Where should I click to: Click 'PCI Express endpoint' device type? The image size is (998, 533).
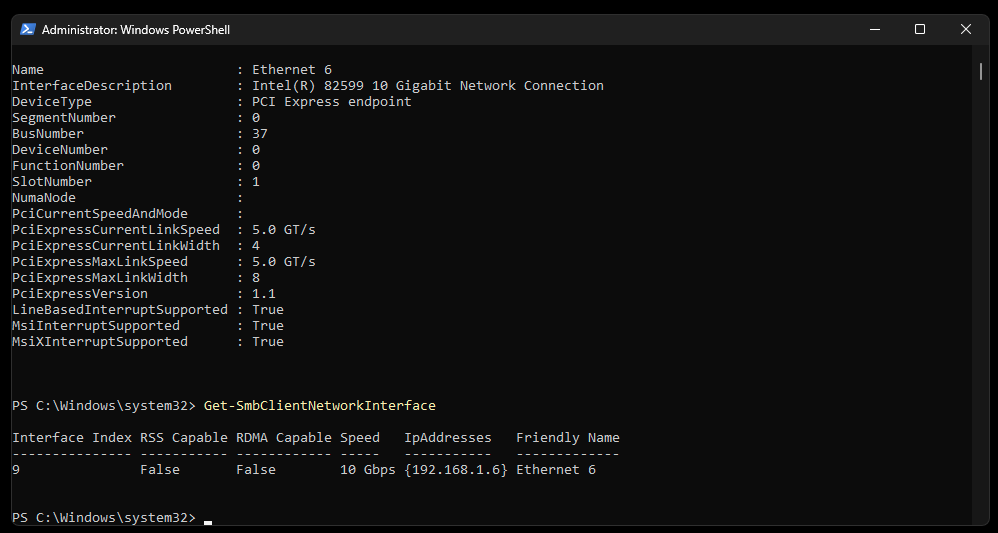coord(332,102)
